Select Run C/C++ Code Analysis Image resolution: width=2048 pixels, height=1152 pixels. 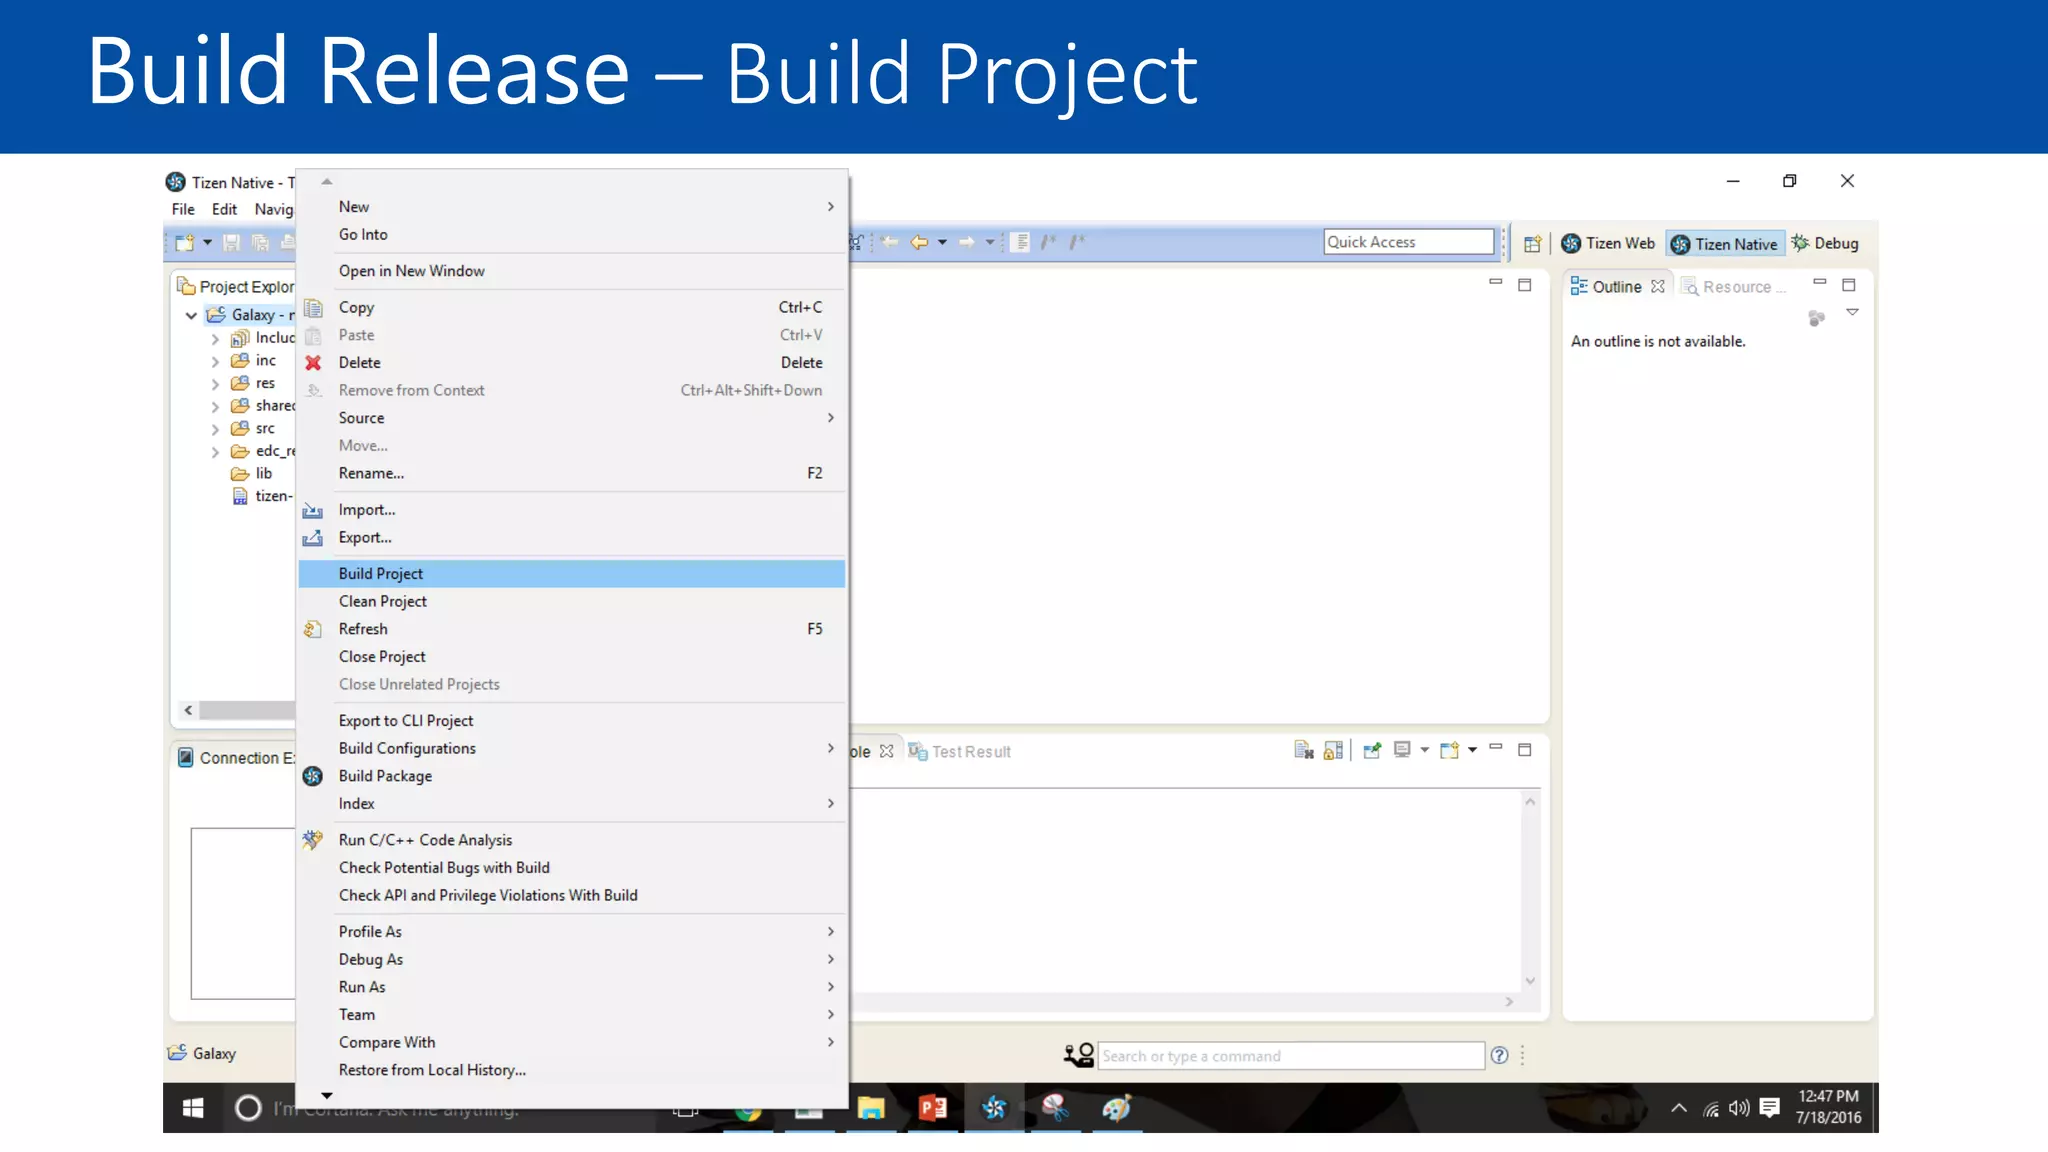[571, 840]
